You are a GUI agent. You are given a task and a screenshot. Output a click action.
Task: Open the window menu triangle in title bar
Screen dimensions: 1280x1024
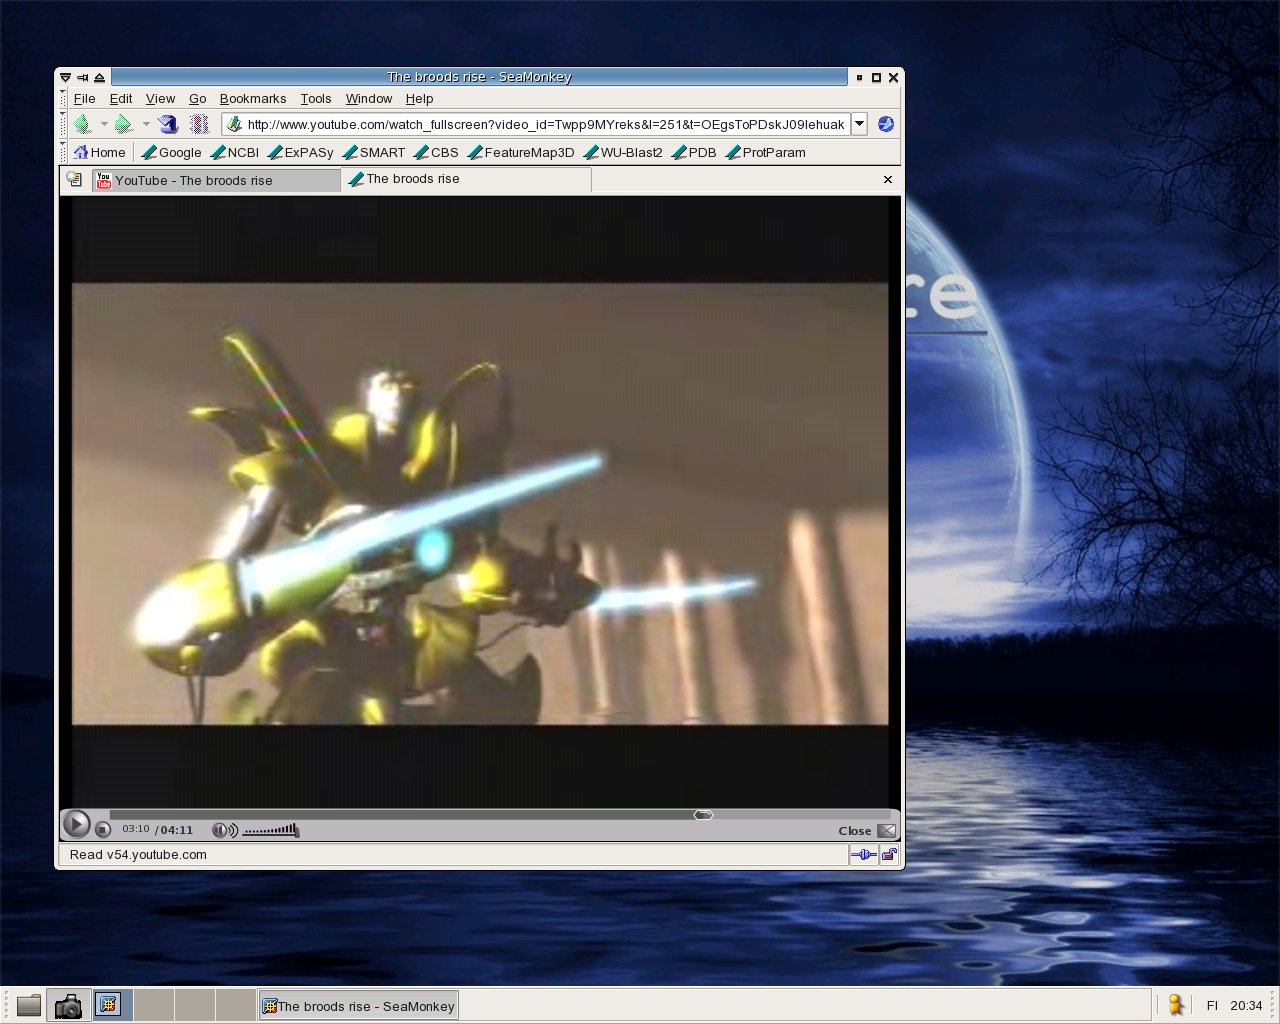point(65,77)
